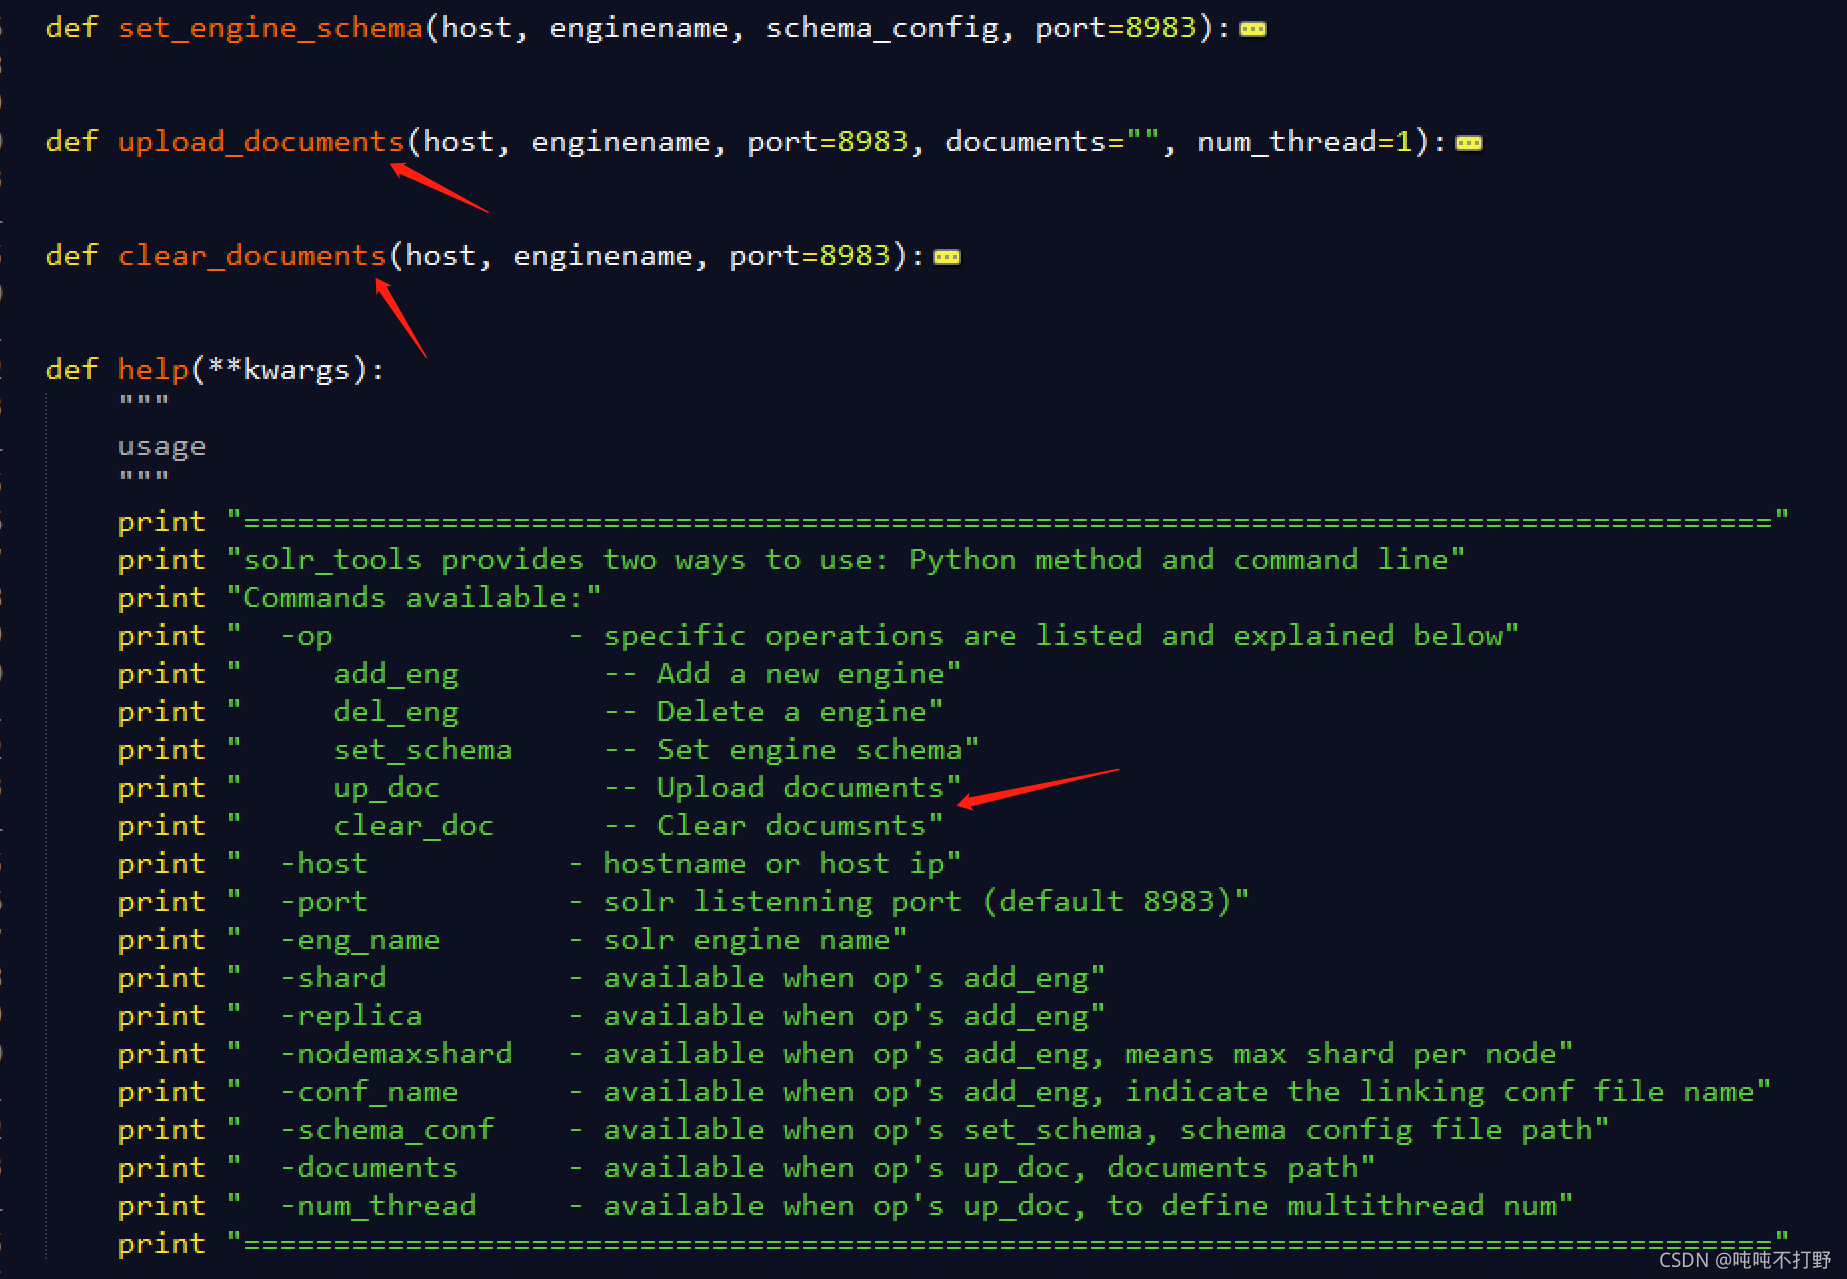Click '-eng_name' option text
Screen dimensions: 1847x1279
pyautogui.click(x=360, y=940)
